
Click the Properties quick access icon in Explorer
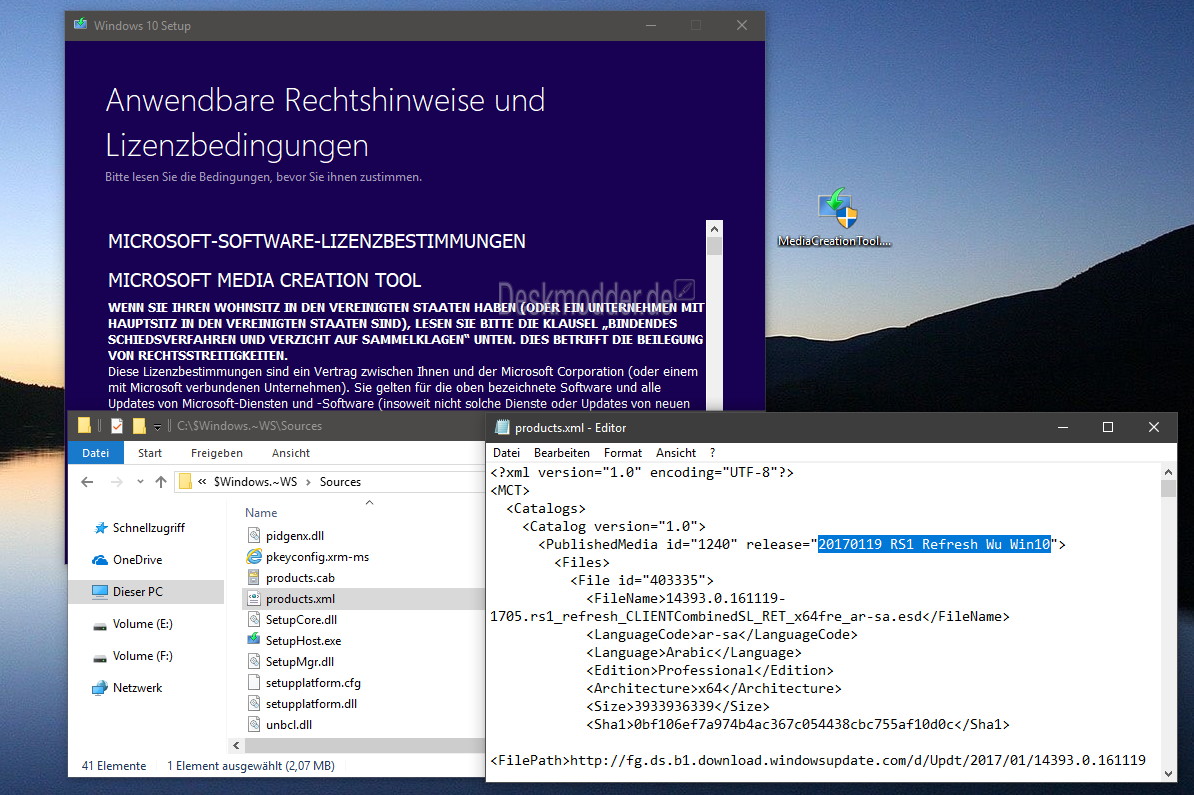(x=117, y=426)
